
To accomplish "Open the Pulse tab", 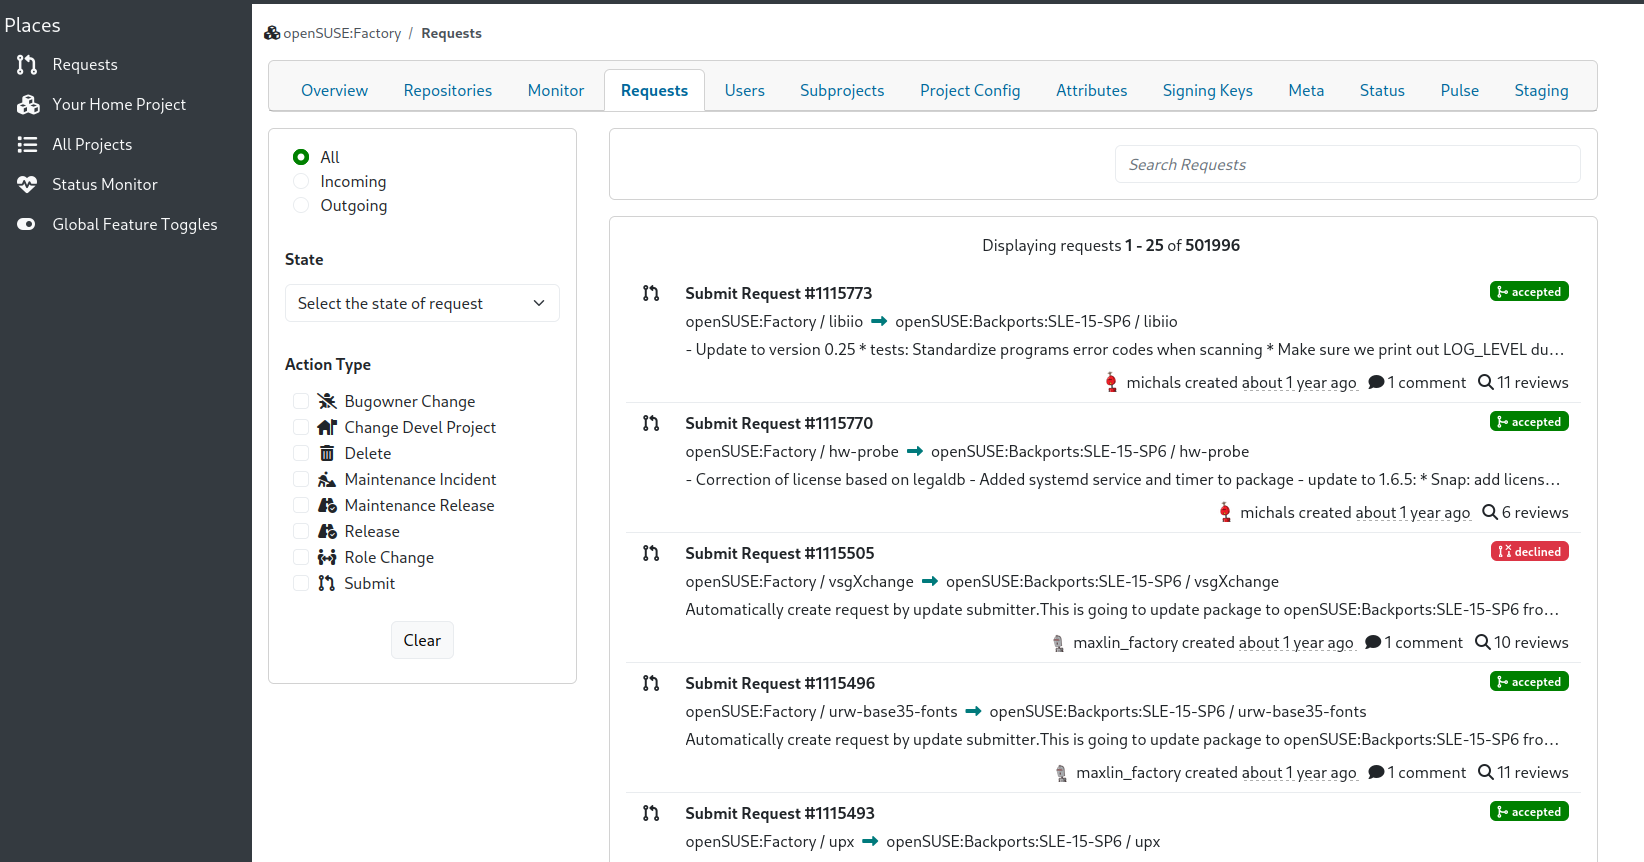I will tap(1459, 90).
